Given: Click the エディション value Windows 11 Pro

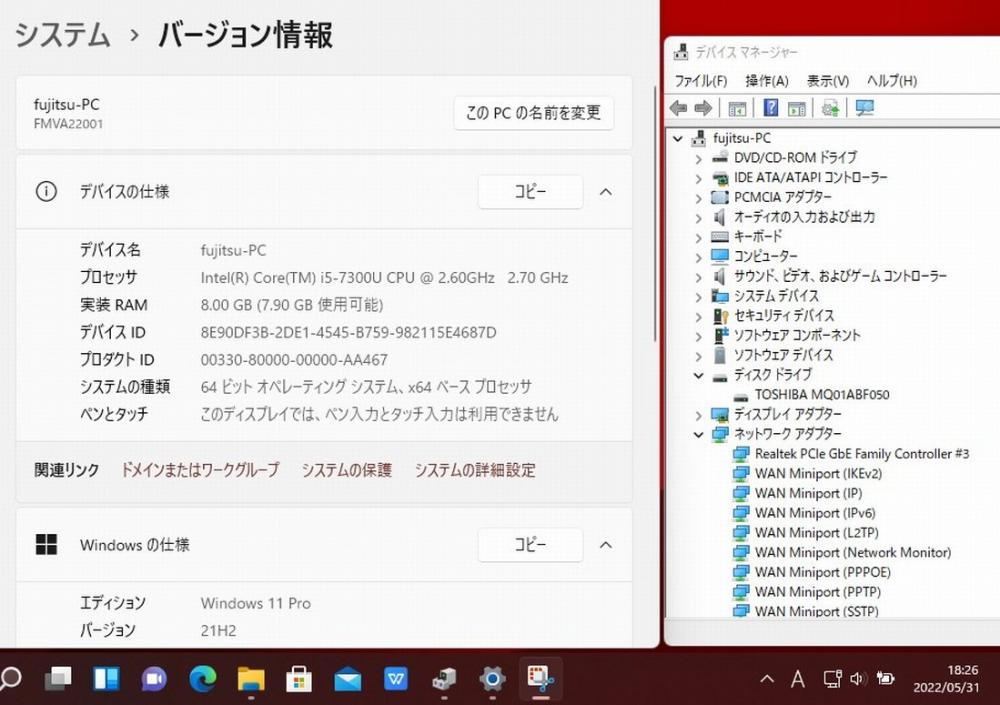Looking at the screenshot, I should pos(256,603).
